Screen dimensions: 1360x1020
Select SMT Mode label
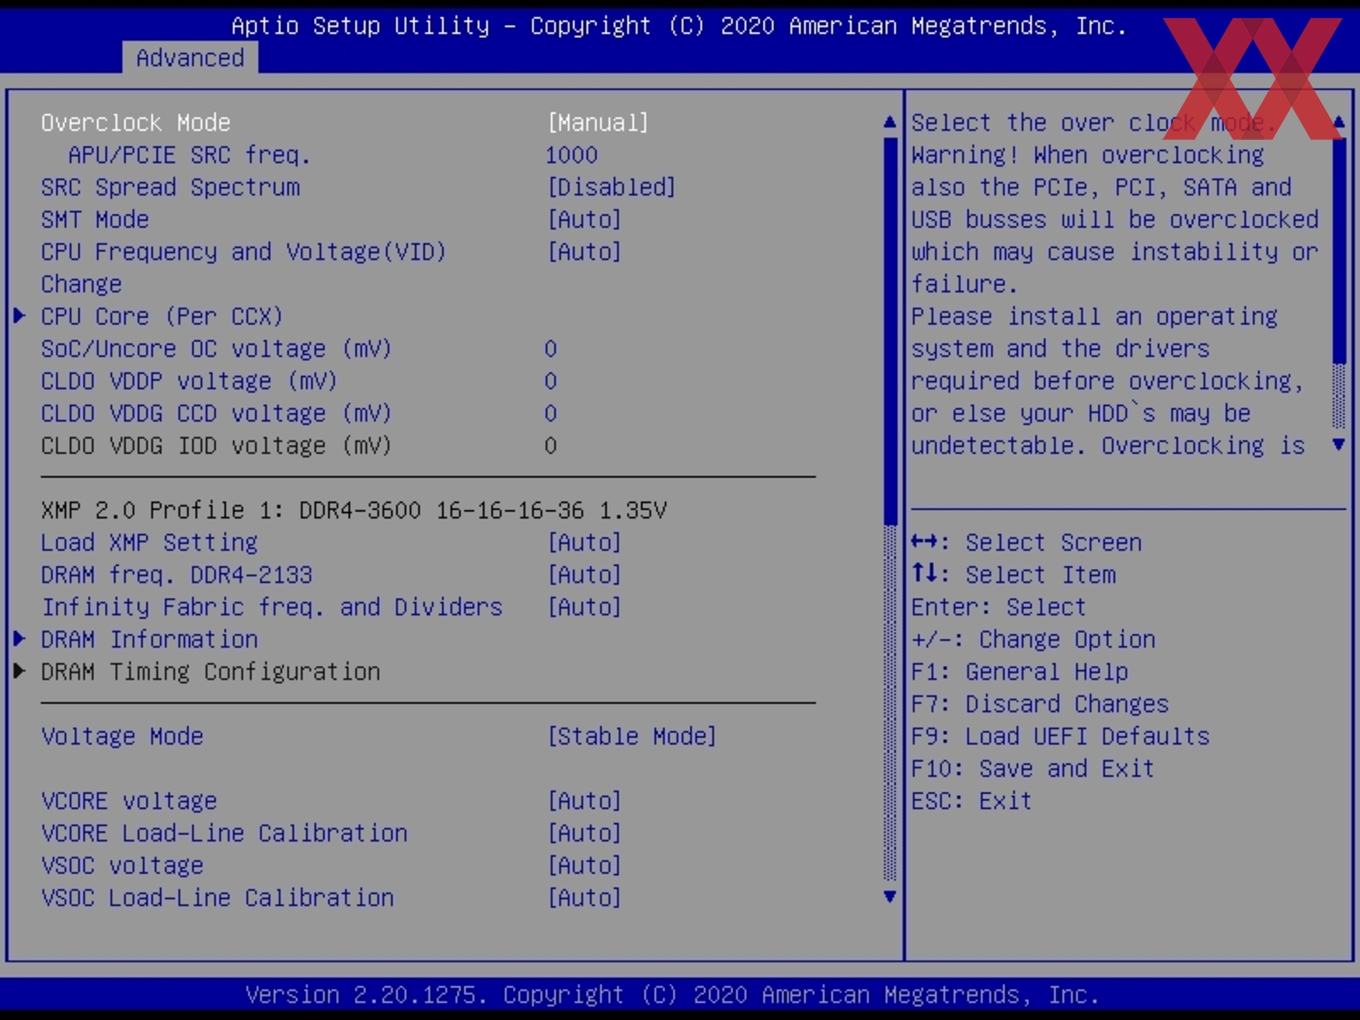[x=95, y=219]
